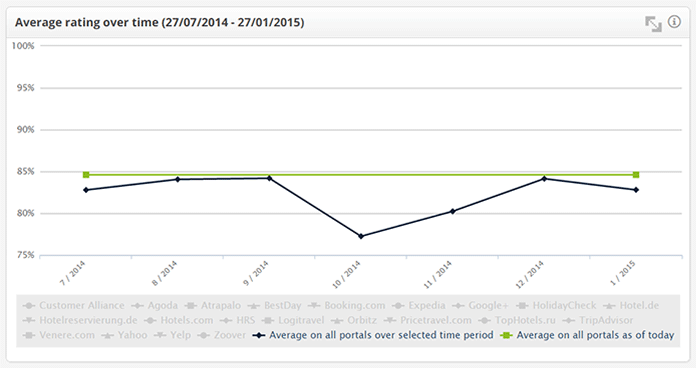Viewport: 696px width, 368px height.
Task: Select the 8 / 2014 dark data point
Action: (178, 179)
